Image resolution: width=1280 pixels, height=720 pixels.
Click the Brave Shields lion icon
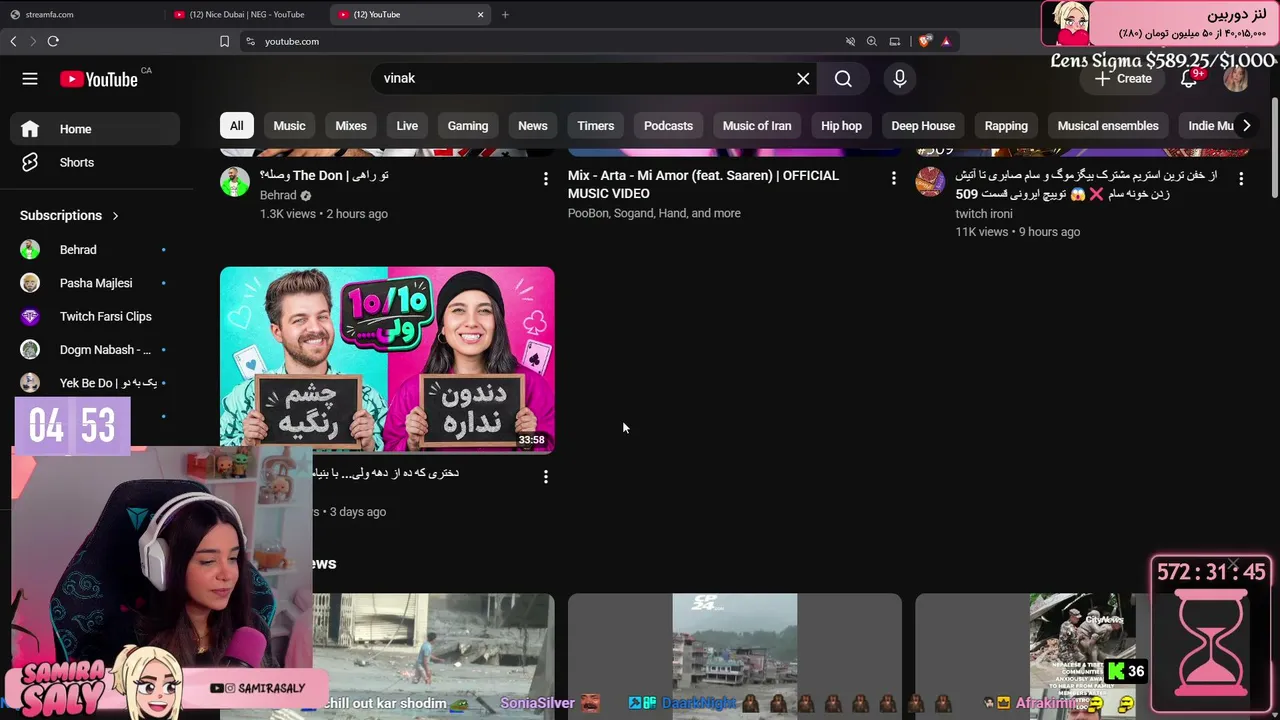click(x=925, y=41)
